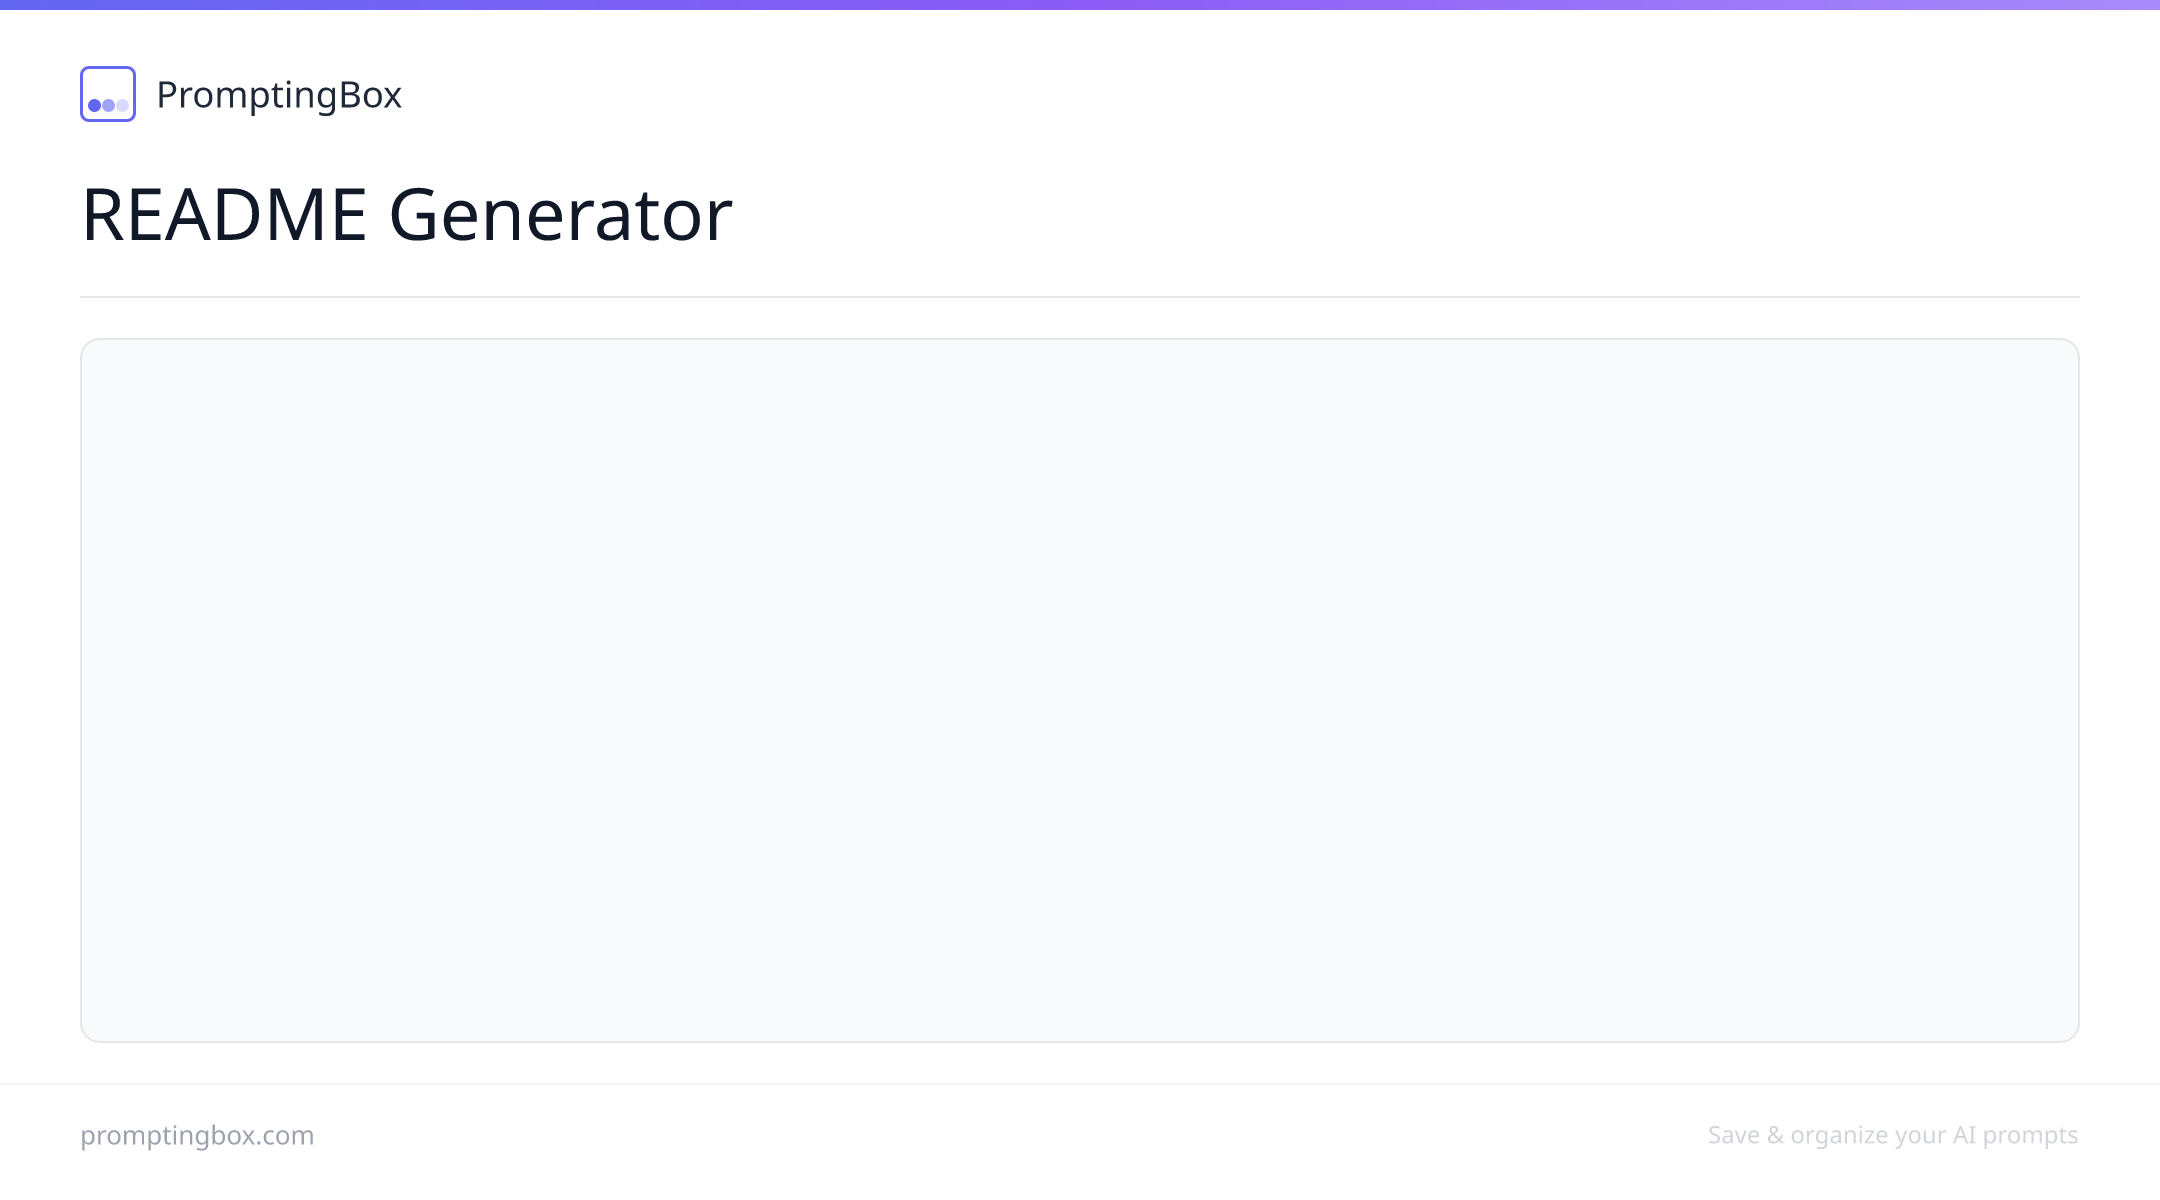Click the lightest dot in logo box
2160x1200 pixels.
click(122, 105)
